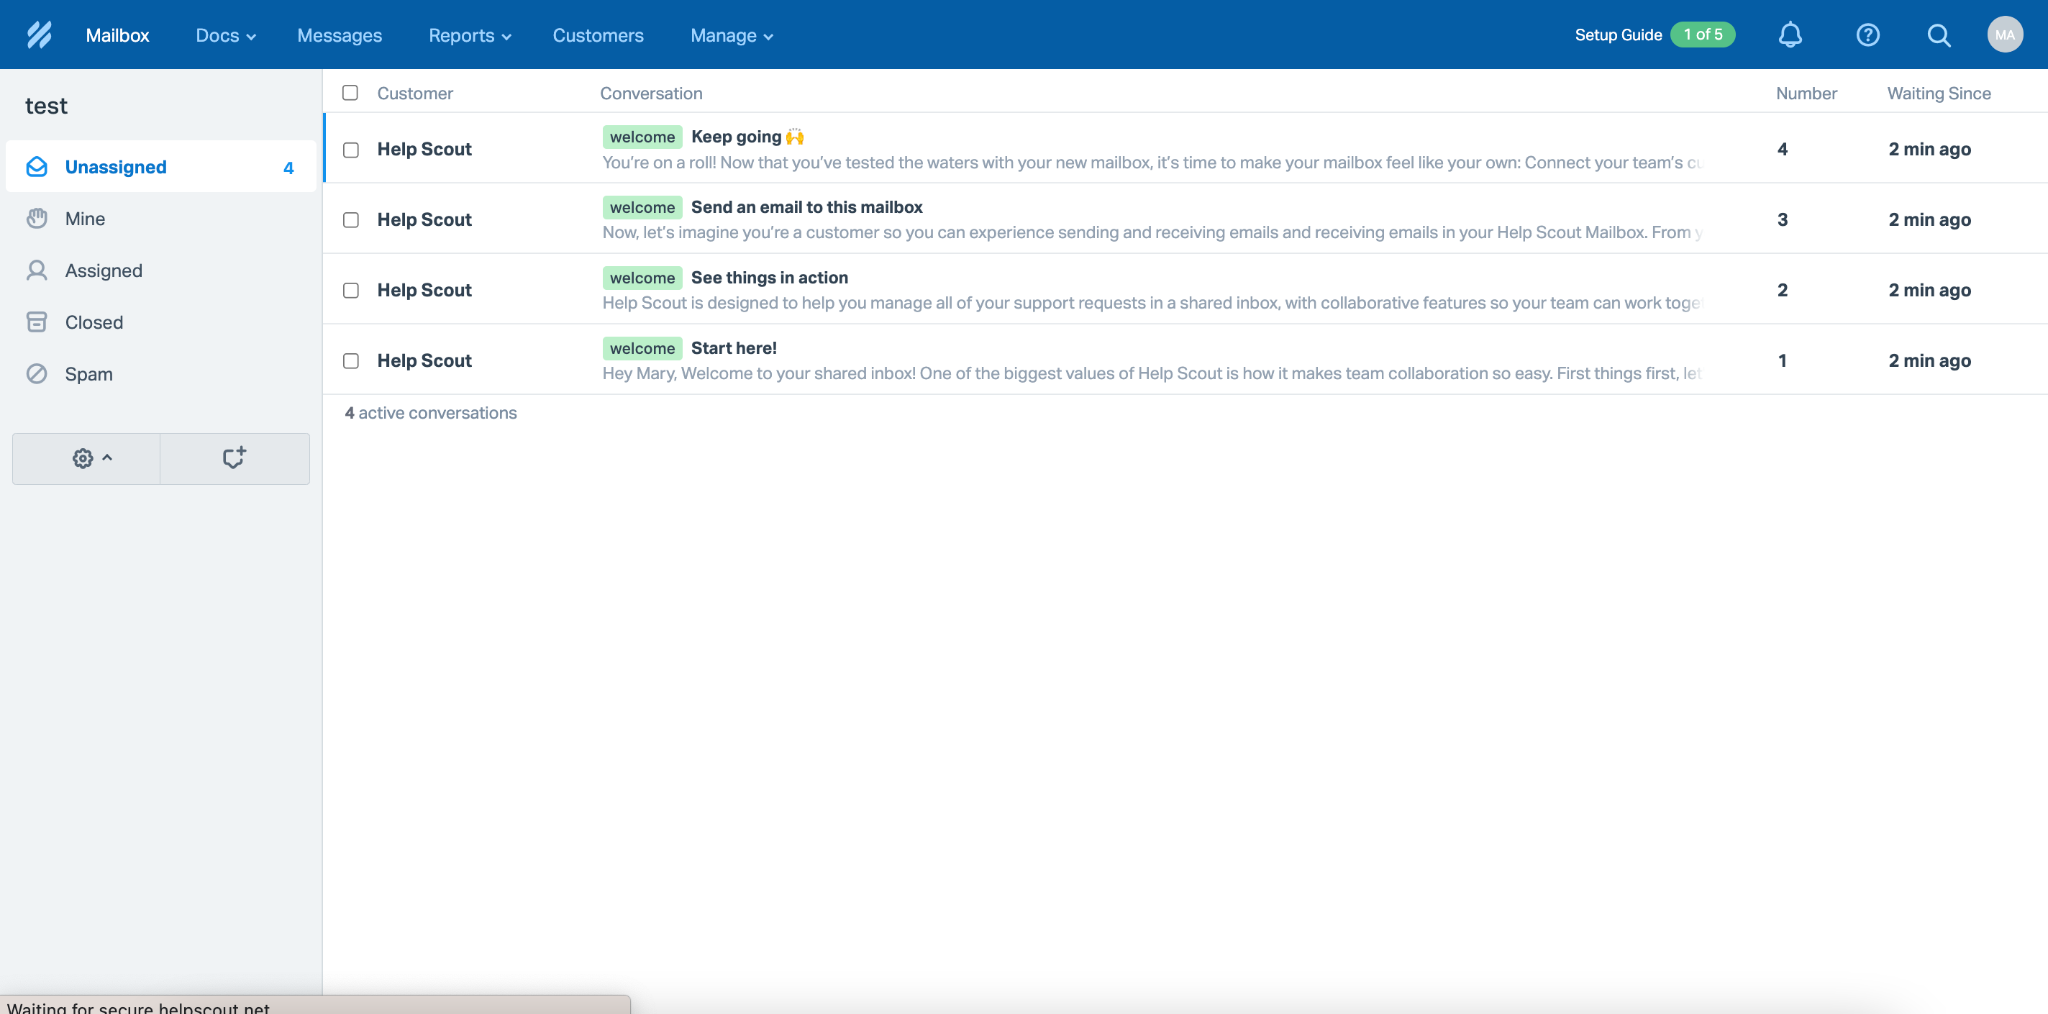Click the Waiting Since column header
Viewport: 2048px width, 1014px height.
pos(1939,93)
